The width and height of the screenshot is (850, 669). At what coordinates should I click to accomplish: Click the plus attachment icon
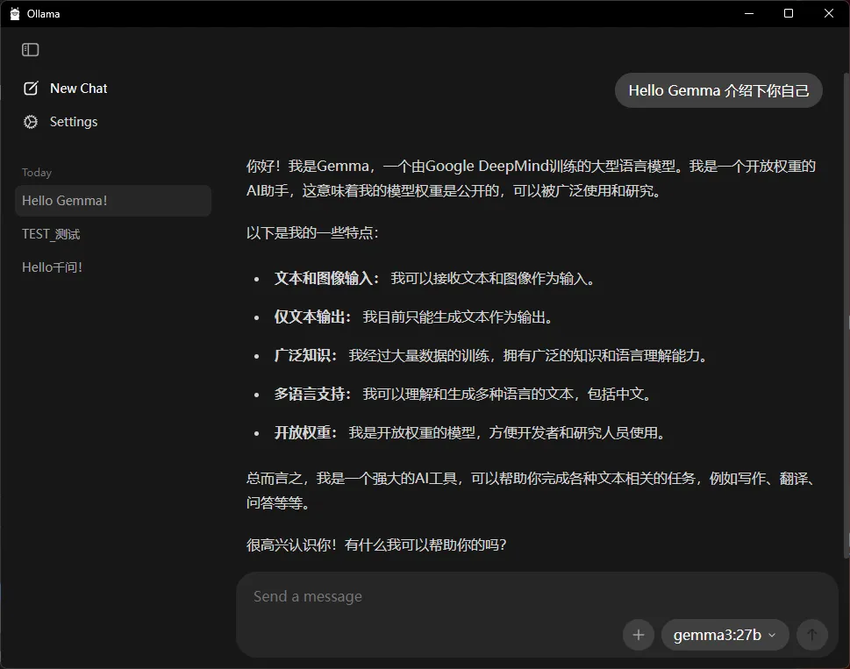tap(638, 635)
